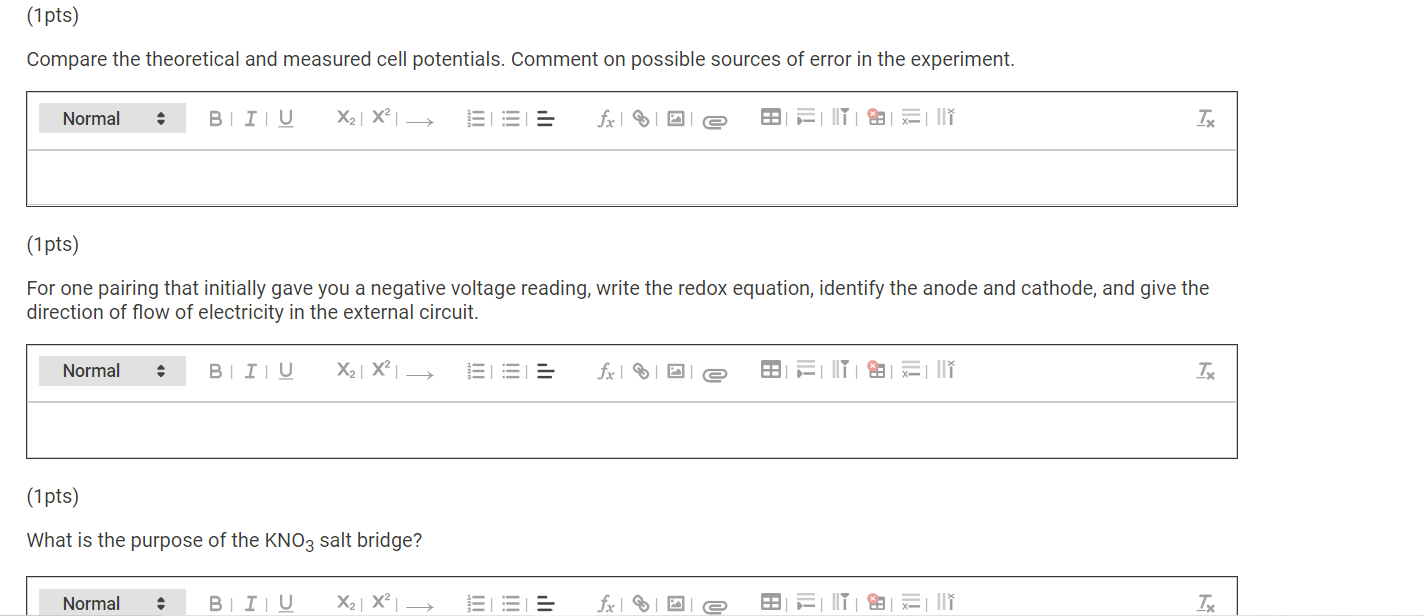This screenshot has height=616, width=1424.
Task: Apply subscript formatting in the first editor
Action: [345, 117]
